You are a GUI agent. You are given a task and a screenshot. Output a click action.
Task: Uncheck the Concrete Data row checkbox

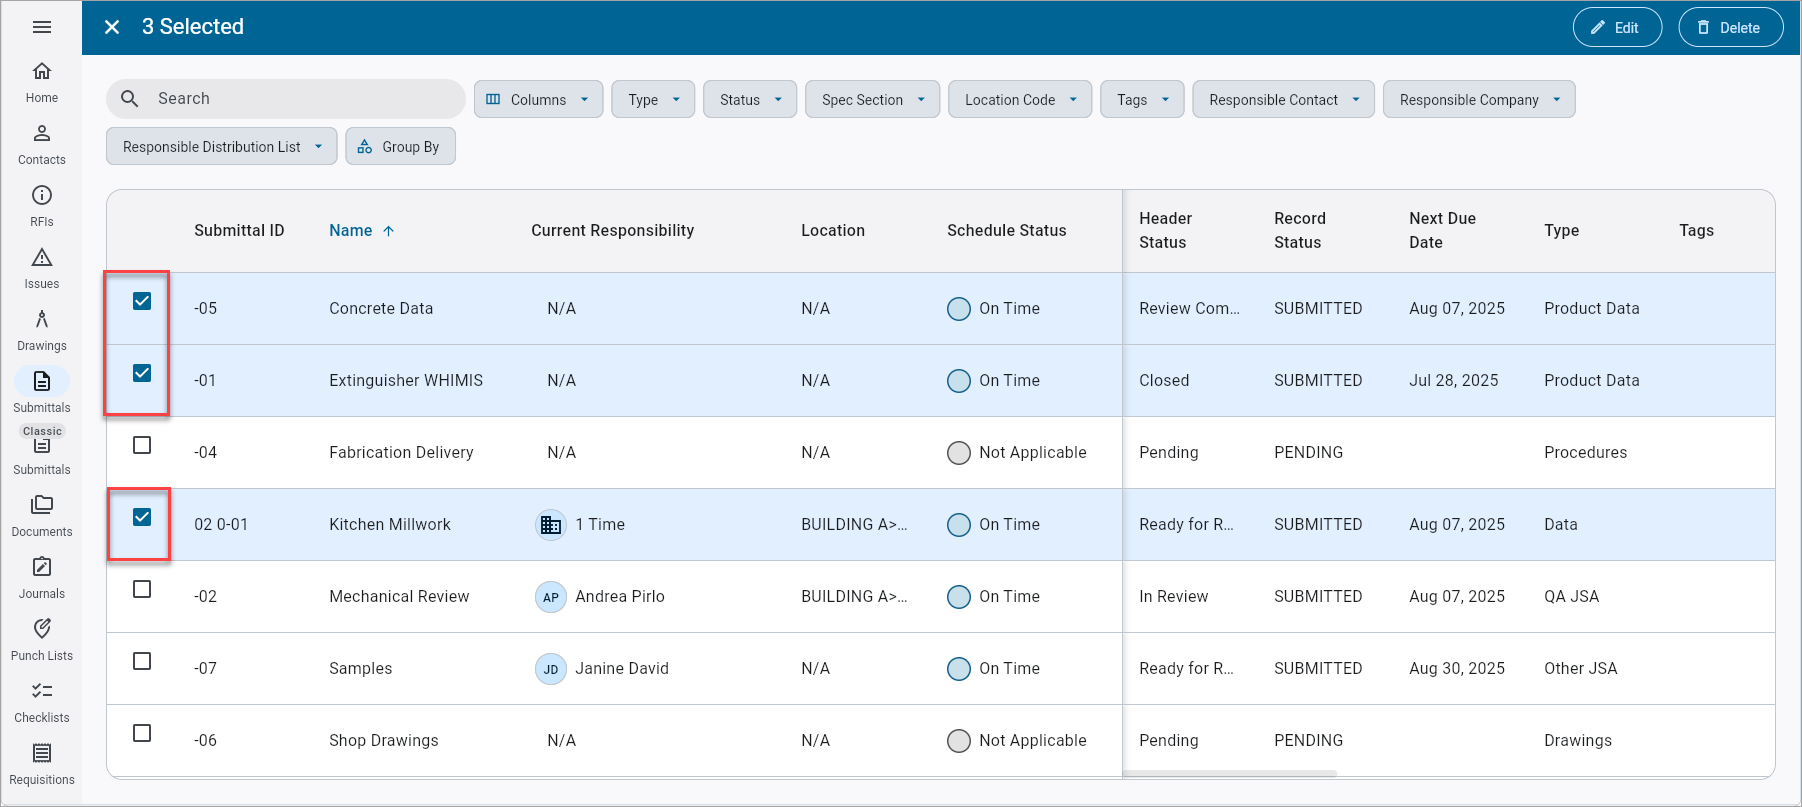[142, 301]
